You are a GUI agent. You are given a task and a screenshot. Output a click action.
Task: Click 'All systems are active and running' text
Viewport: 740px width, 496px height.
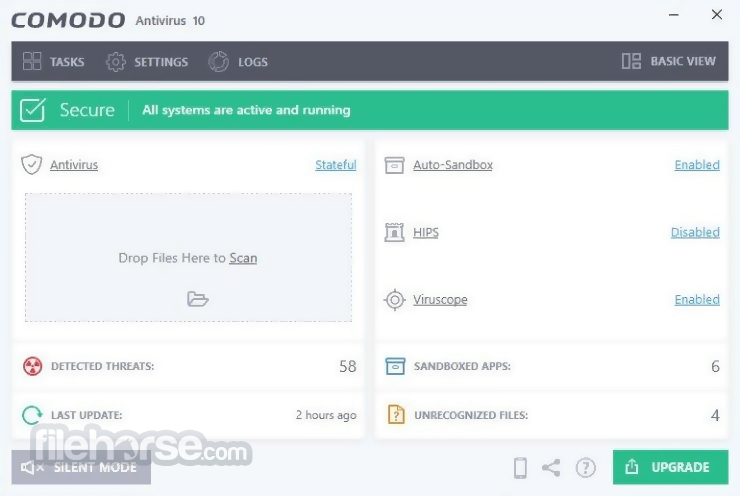246,110
